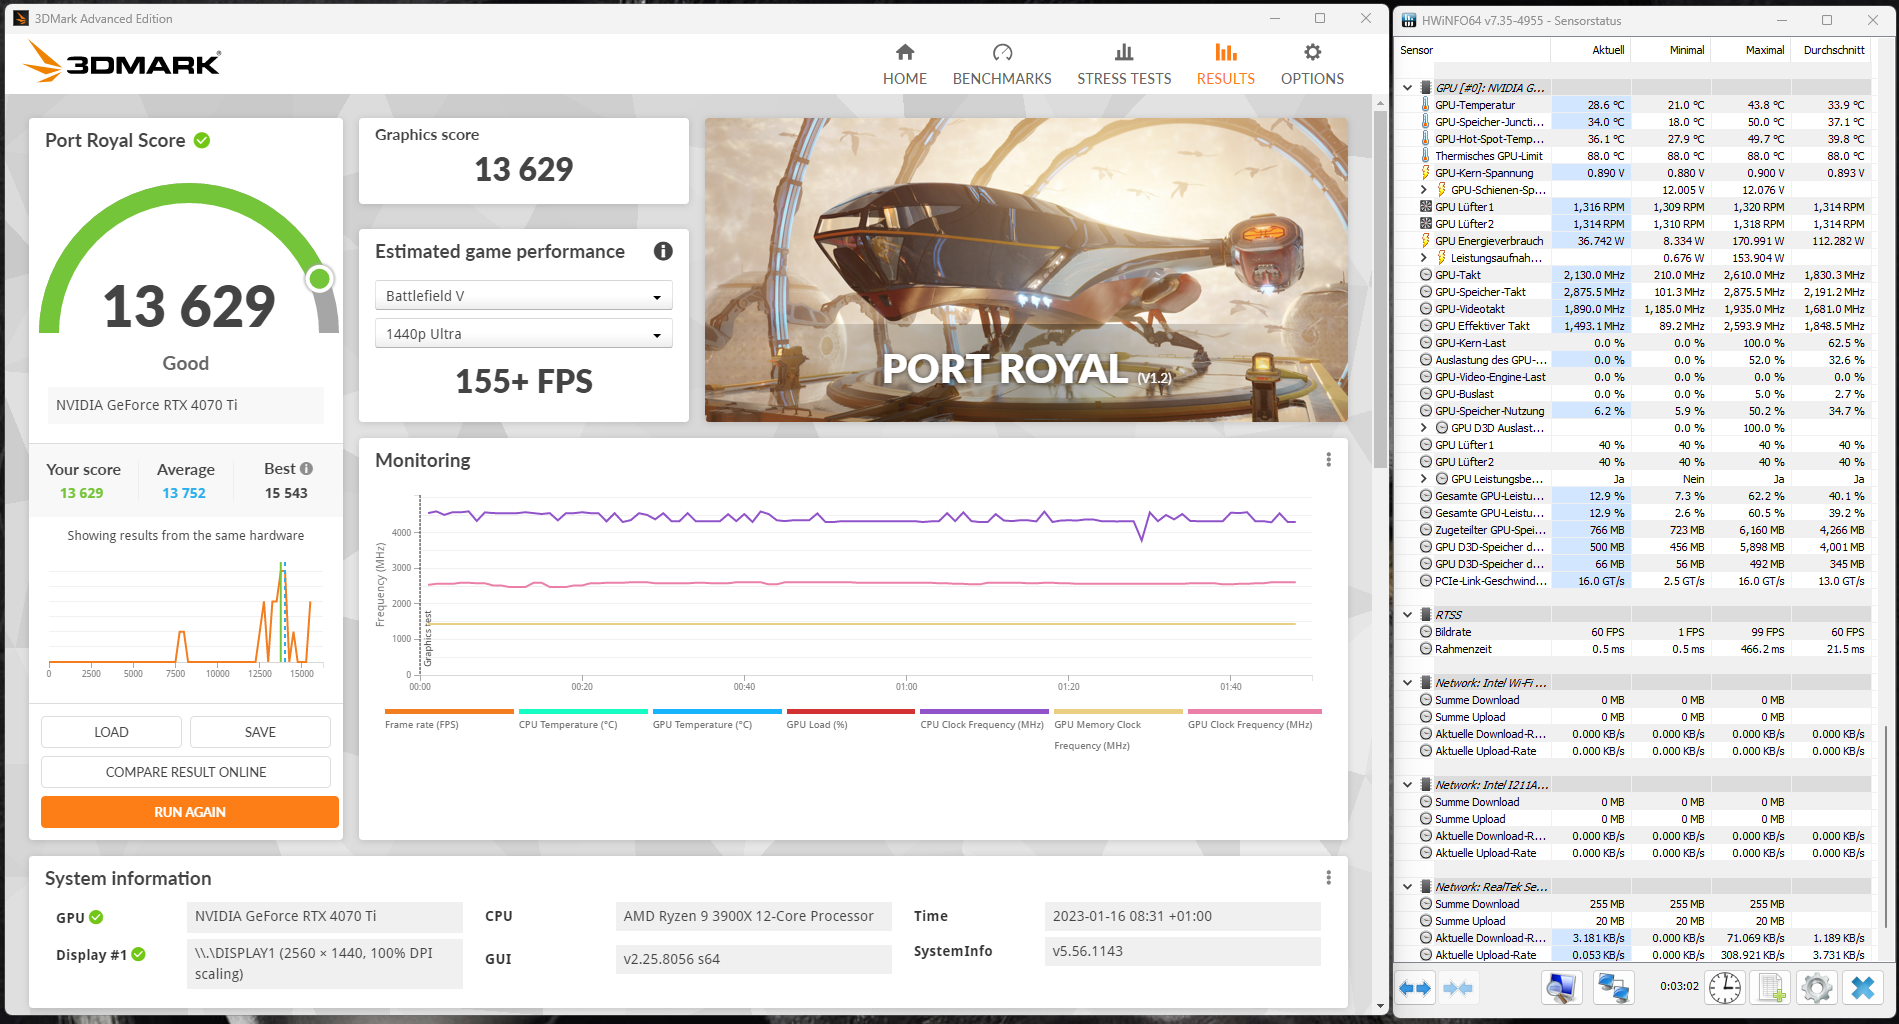Toggle GPU Memory Clock Frequency legend
This screenshot has width=1899, height=1024.
click(1119, 730)
